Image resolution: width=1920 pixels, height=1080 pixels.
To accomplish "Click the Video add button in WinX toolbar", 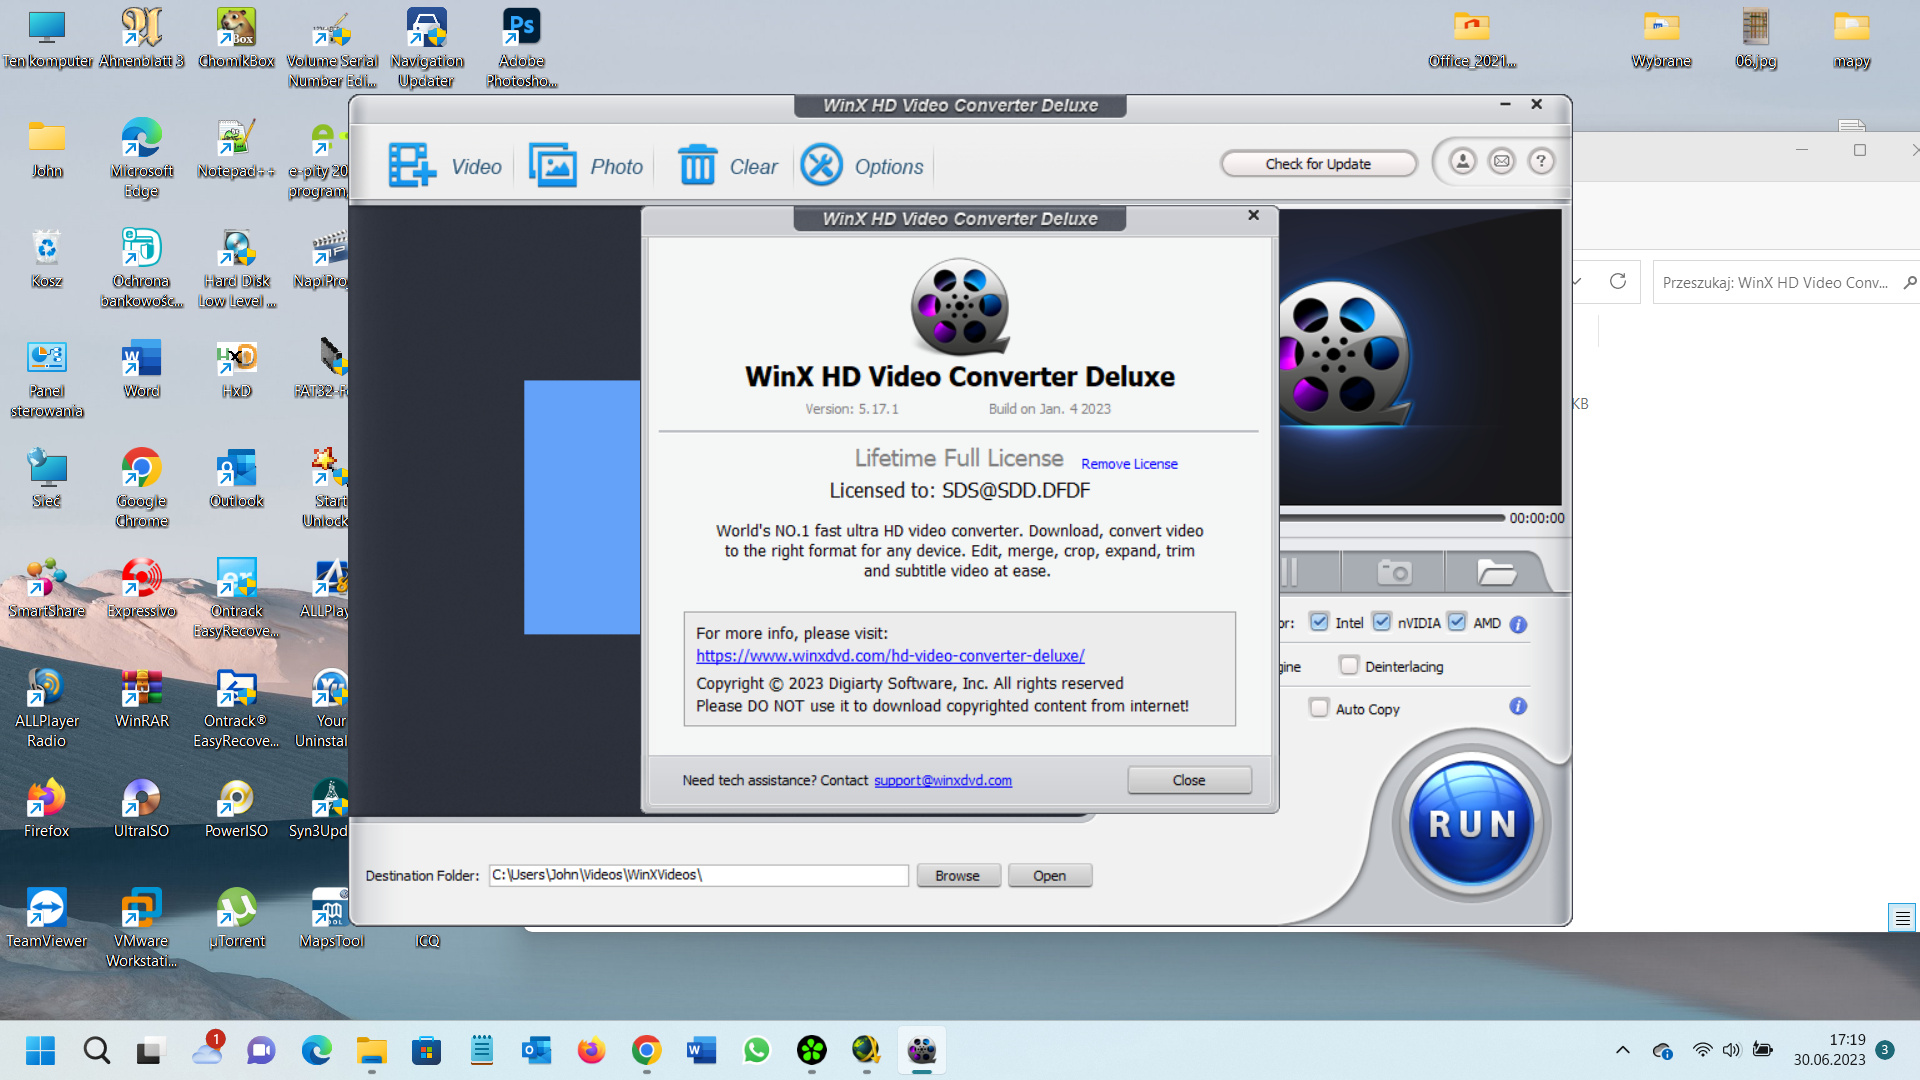I will (x=445, y=166).
